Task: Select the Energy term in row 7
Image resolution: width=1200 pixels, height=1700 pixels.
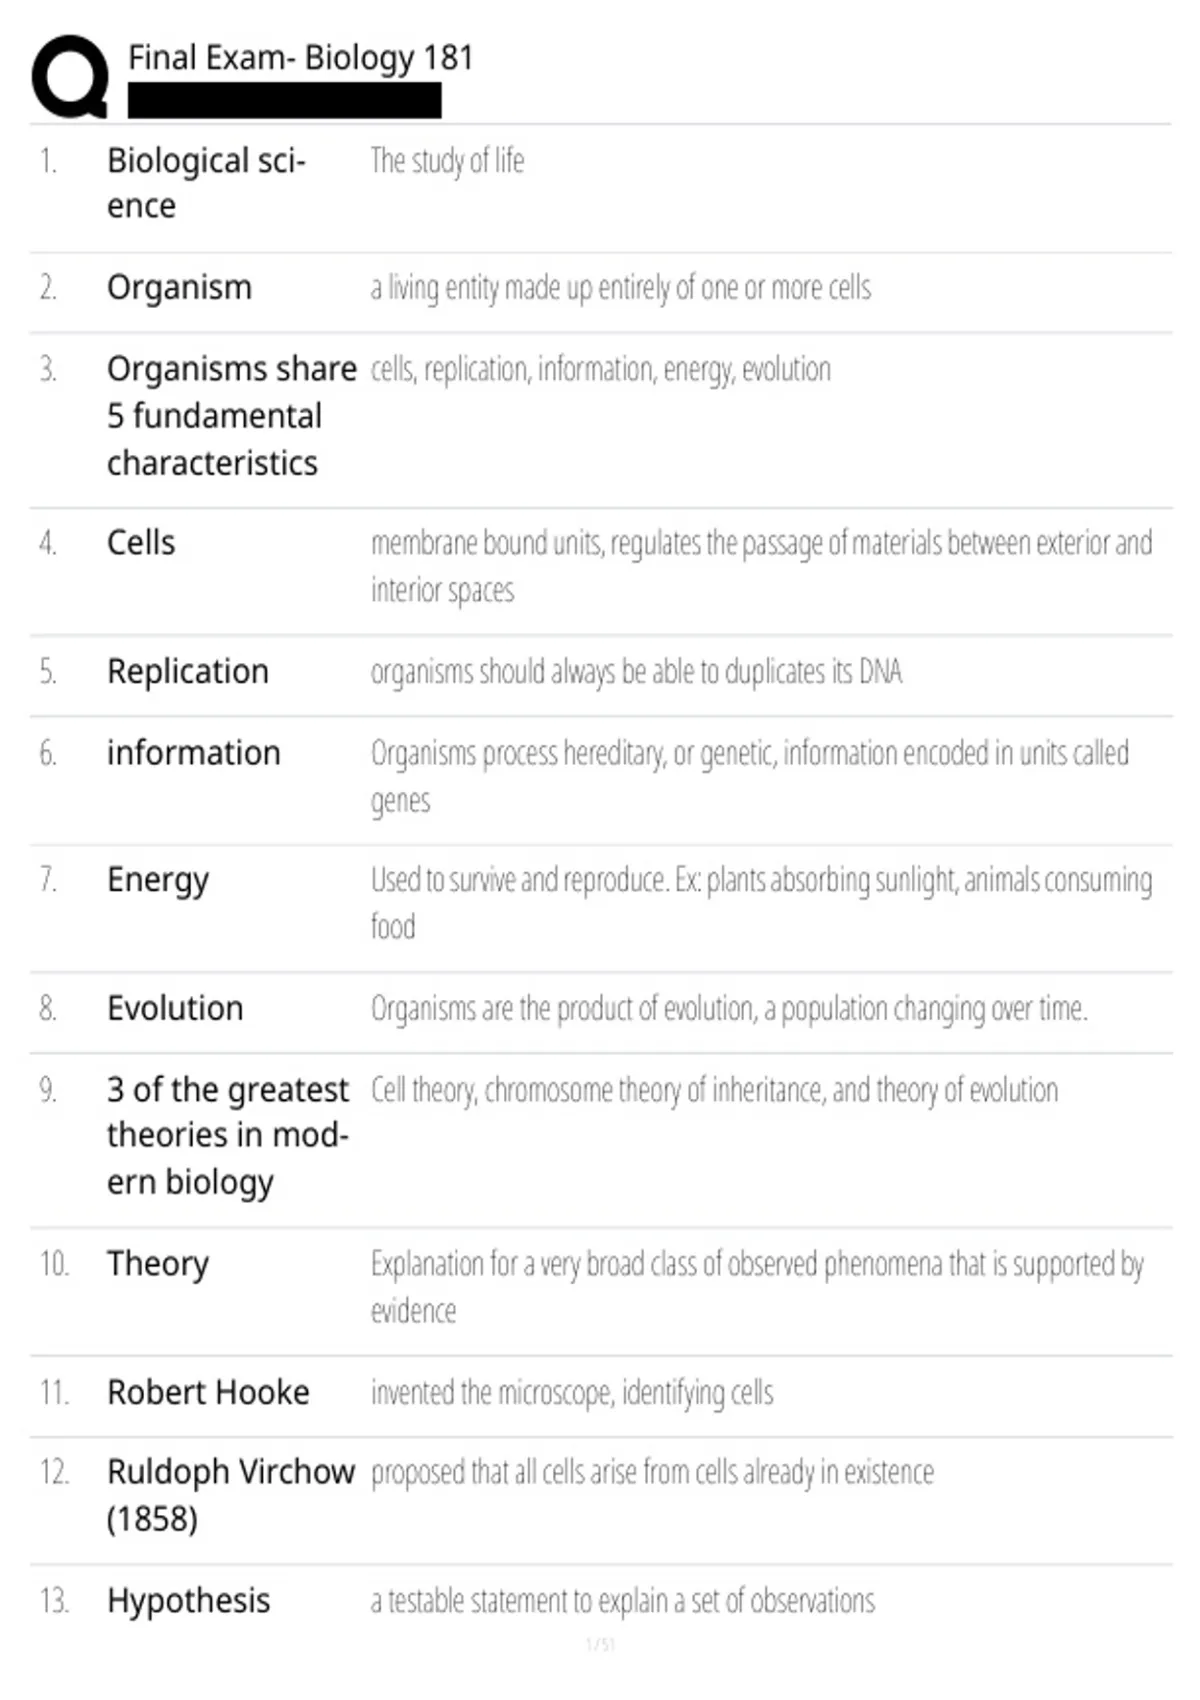Action: pos(158,881)
